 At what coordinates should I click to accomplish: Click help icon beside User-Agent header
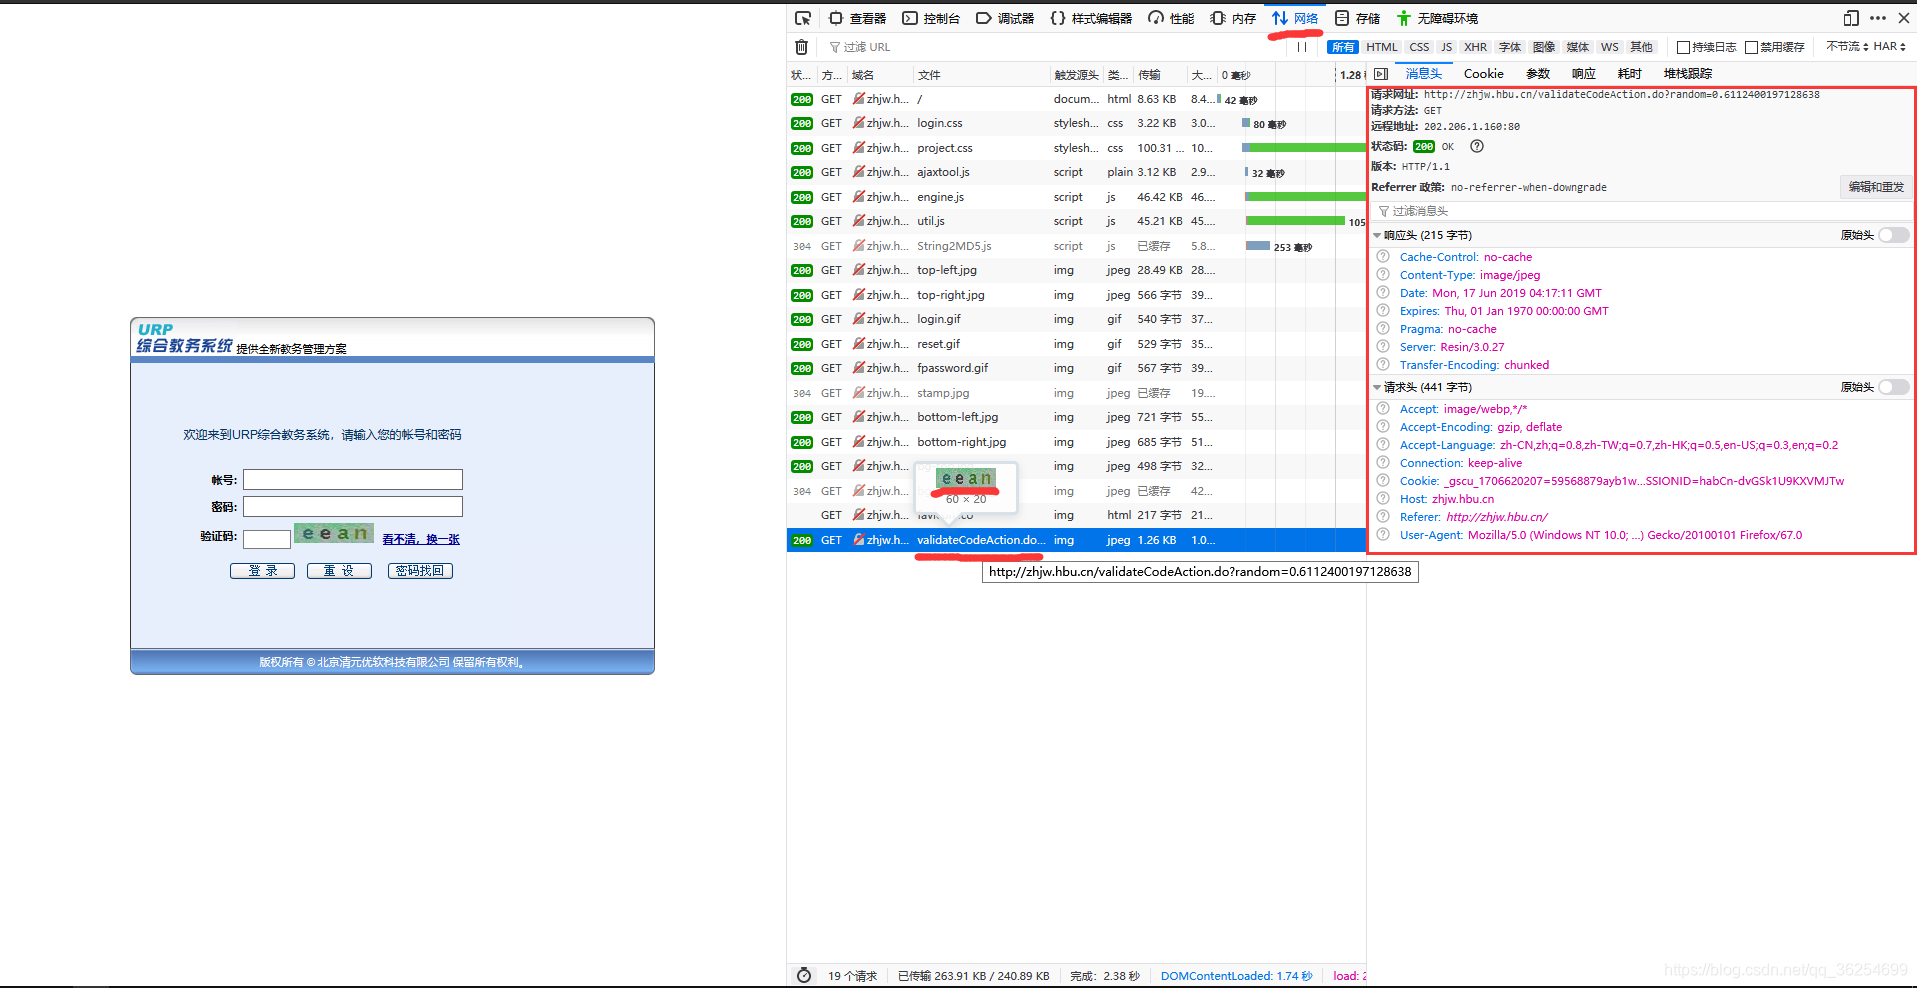point(1383,535)
